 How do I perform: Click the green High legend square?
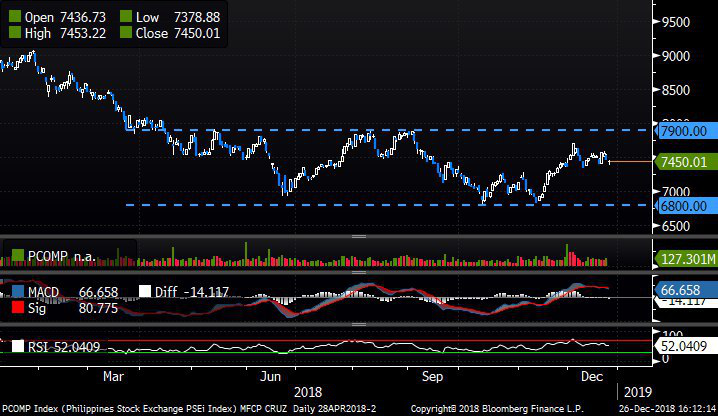[x=14, y=33]
